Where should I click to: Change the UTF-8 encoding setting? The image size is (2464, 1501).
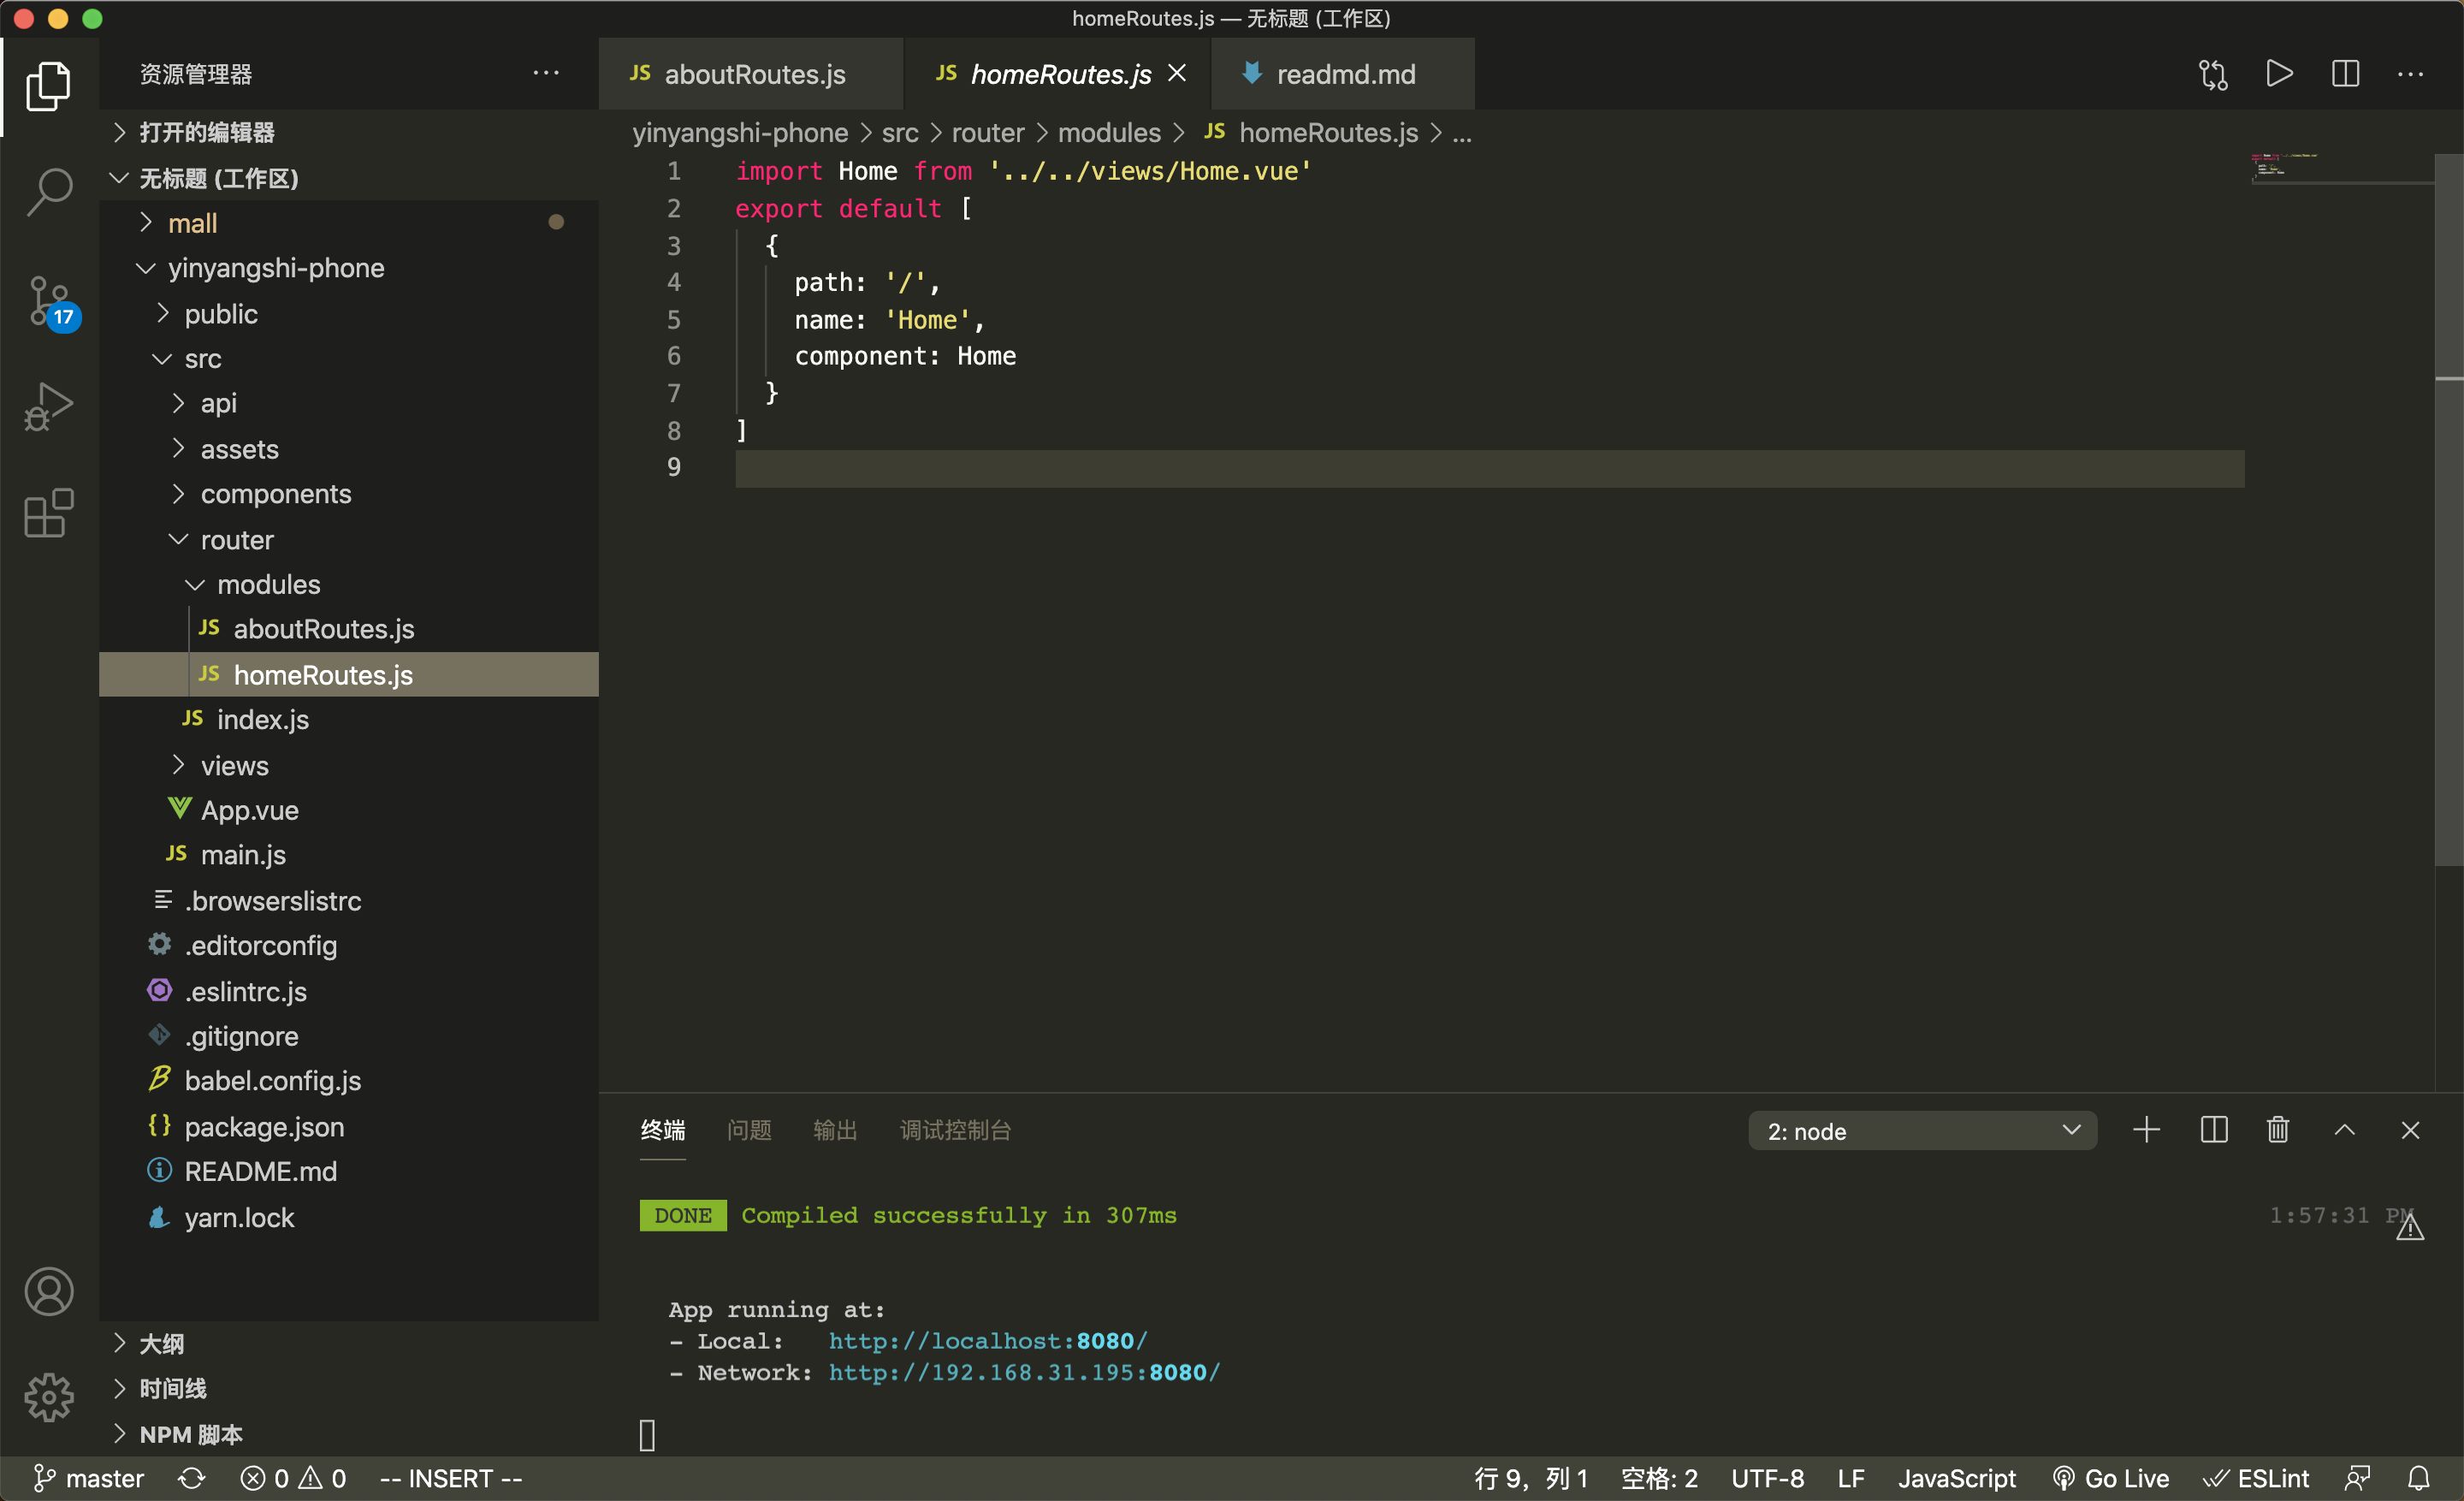(1767, 1478)
